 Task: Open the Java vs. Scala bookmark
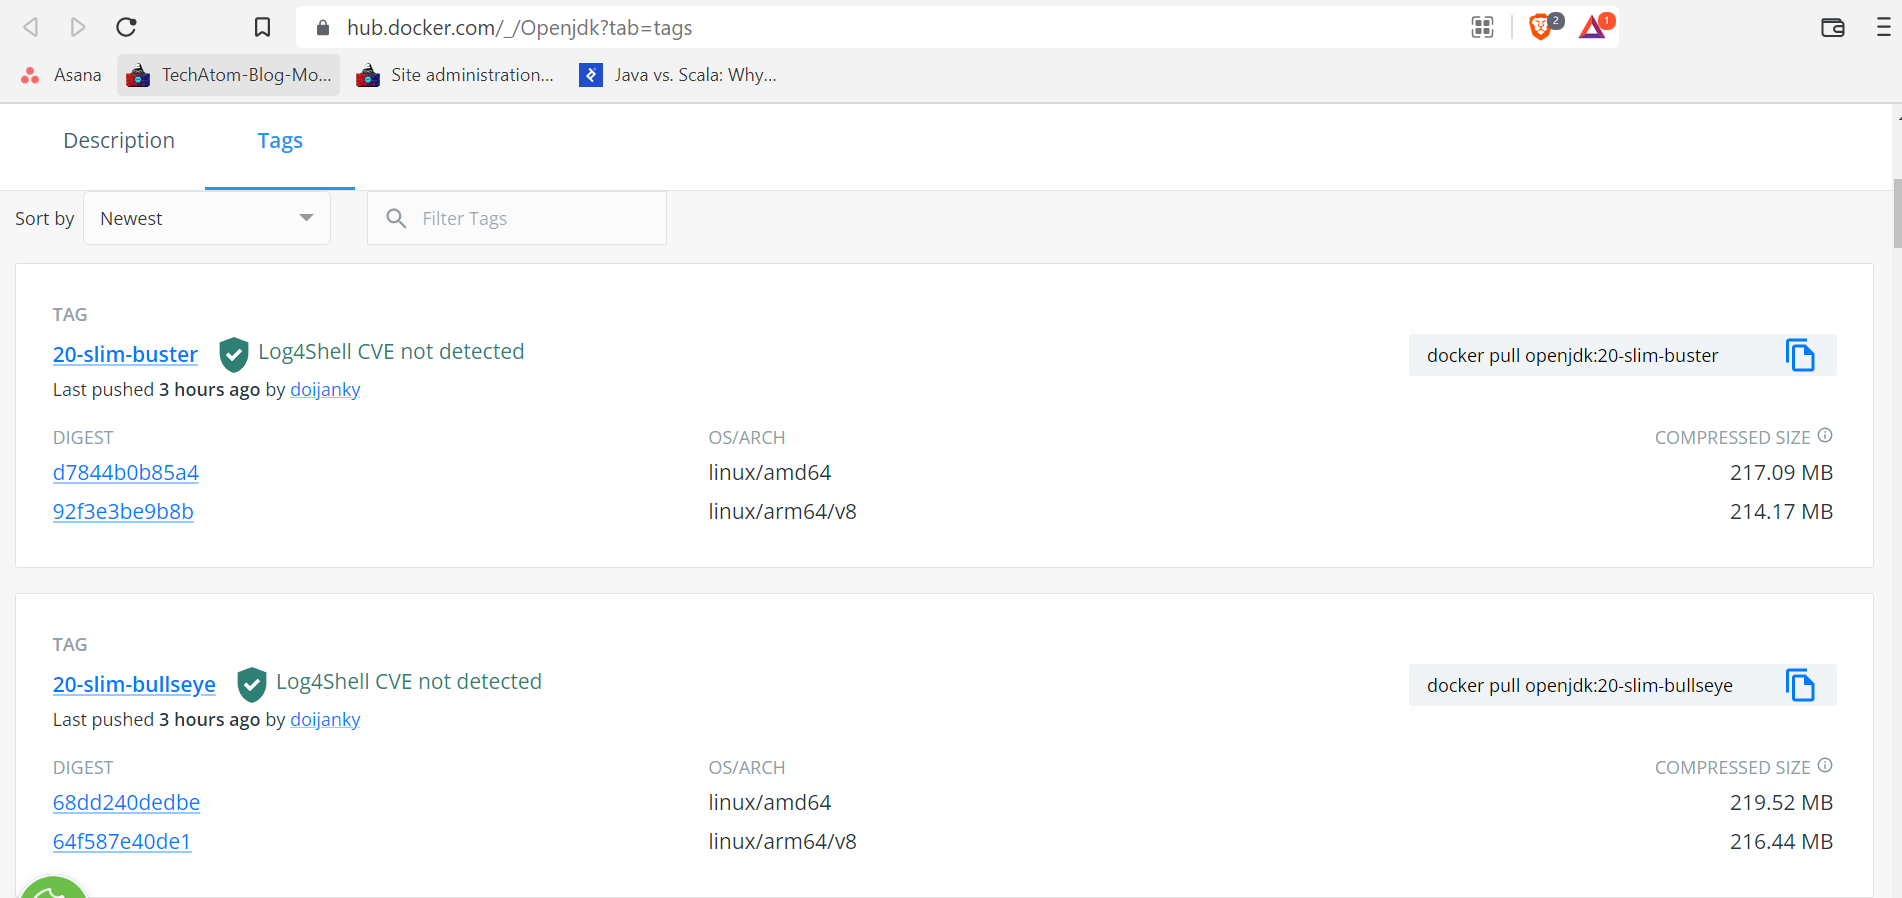point(678,75)
